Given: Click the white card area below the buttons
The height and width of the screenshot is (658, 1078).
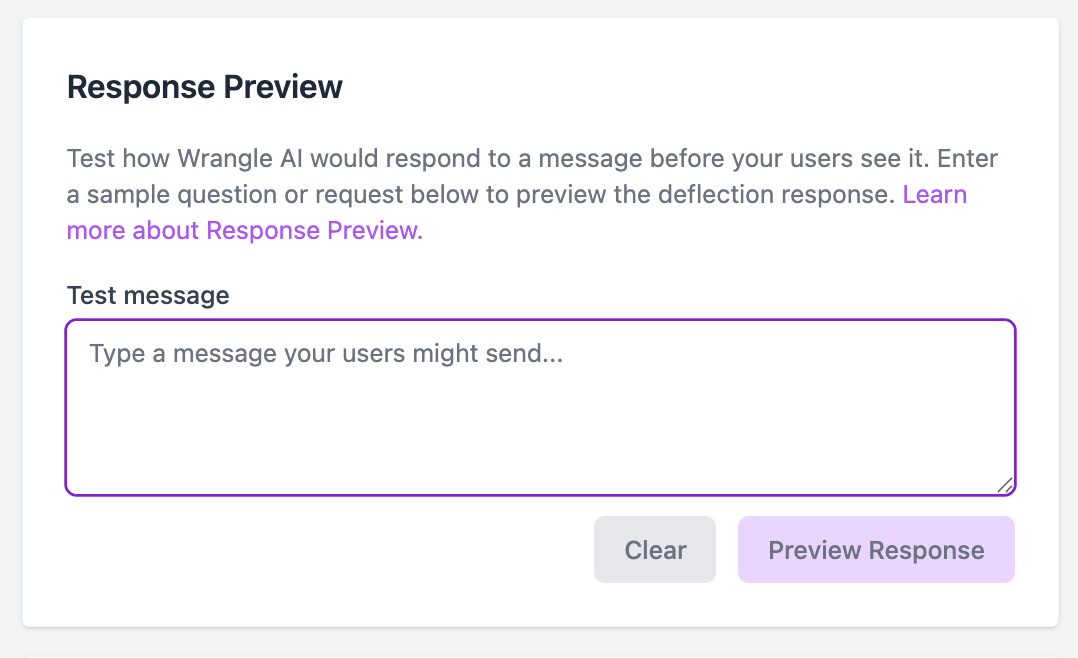Looking at the screenshot, I should 540,604.
